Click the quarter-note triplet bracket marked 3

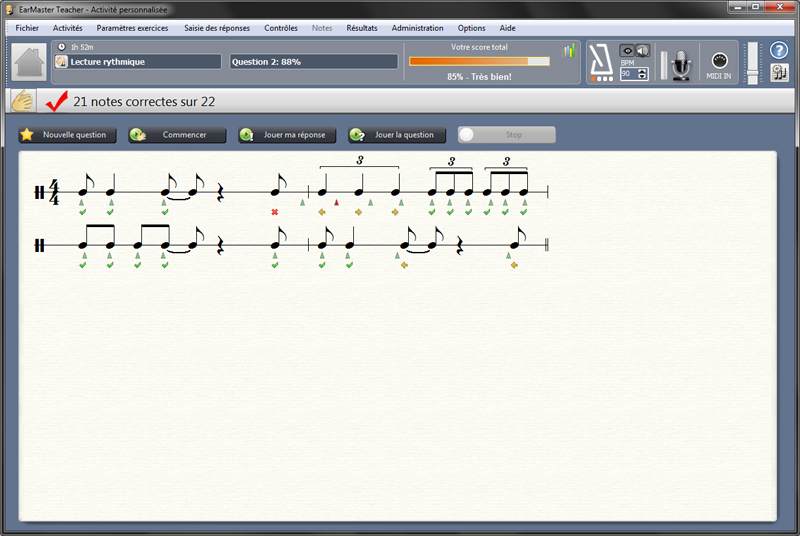tap(359, 162)
